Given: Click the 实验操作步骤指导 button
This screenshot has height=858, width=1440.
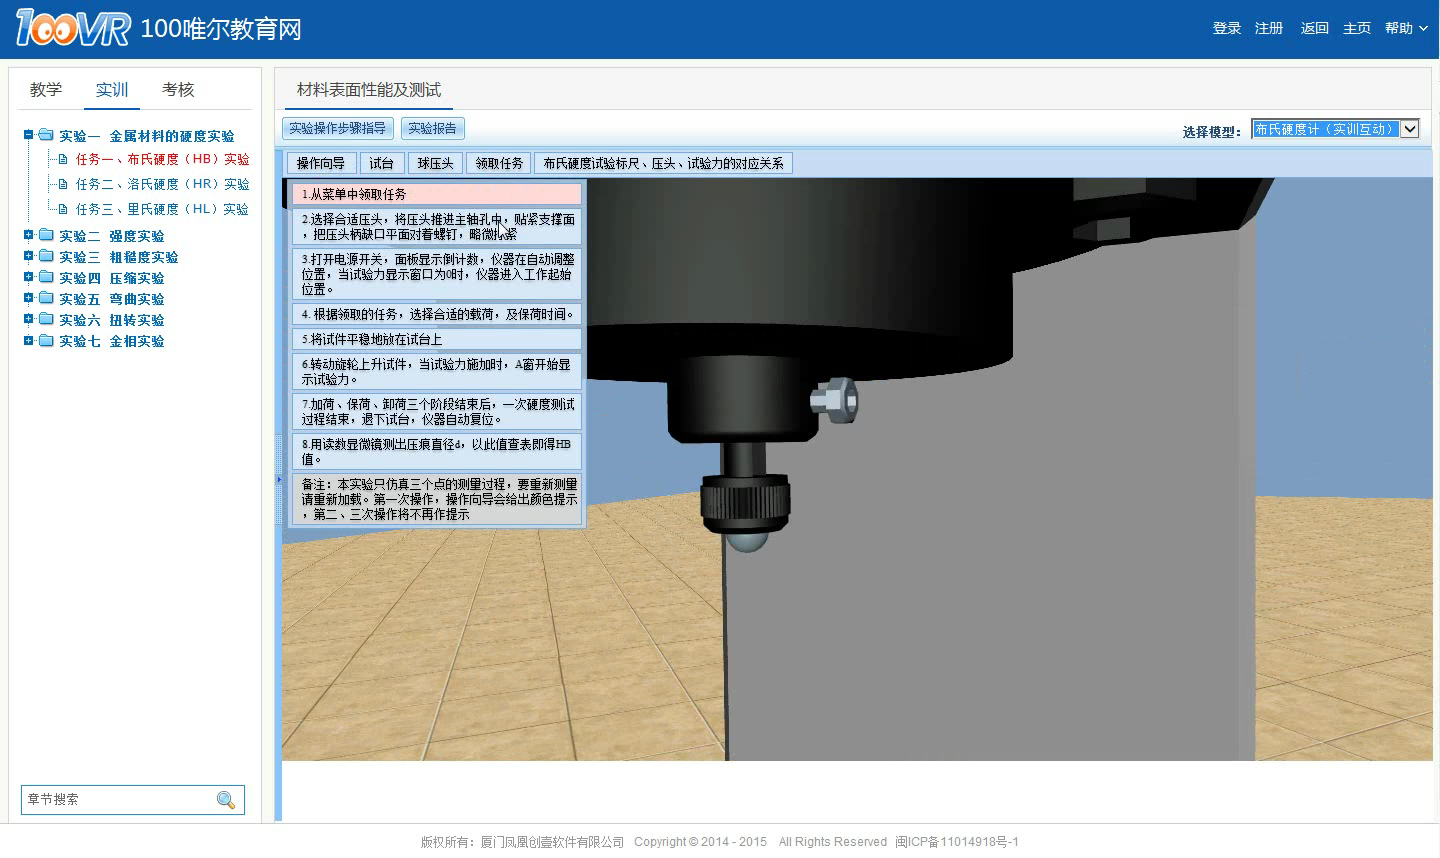Looking at the screenshot, I should tap(337, 128).
